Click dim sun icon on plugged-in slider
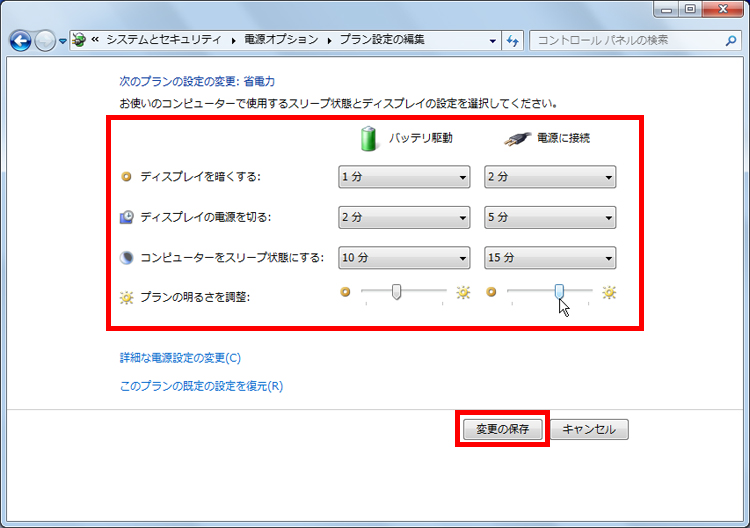The image size is (750, 528). point(491,292)
